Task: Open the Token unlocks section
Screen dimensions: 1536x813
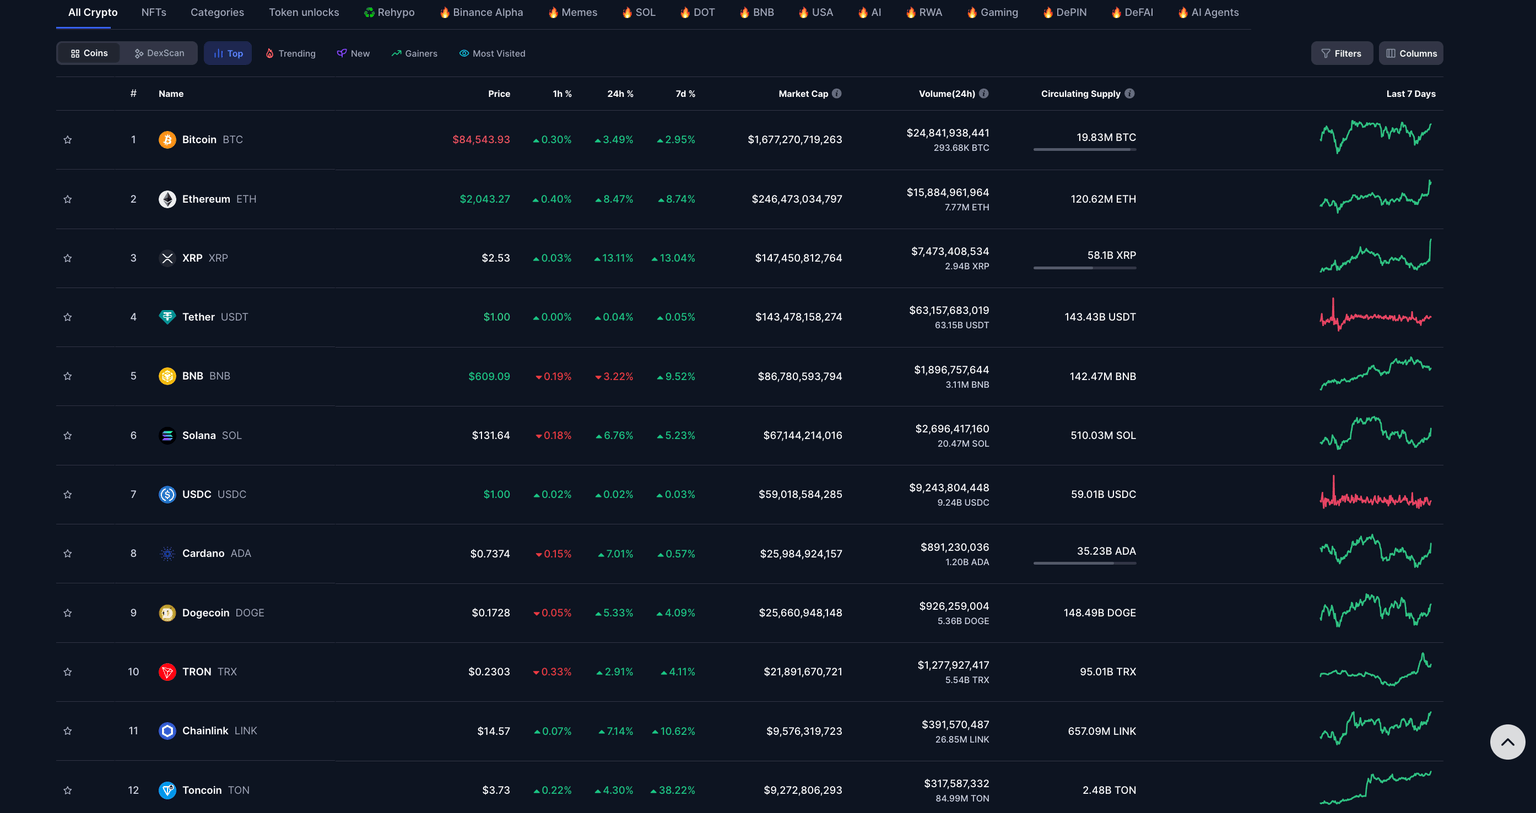Action: (x=304, y=12)
